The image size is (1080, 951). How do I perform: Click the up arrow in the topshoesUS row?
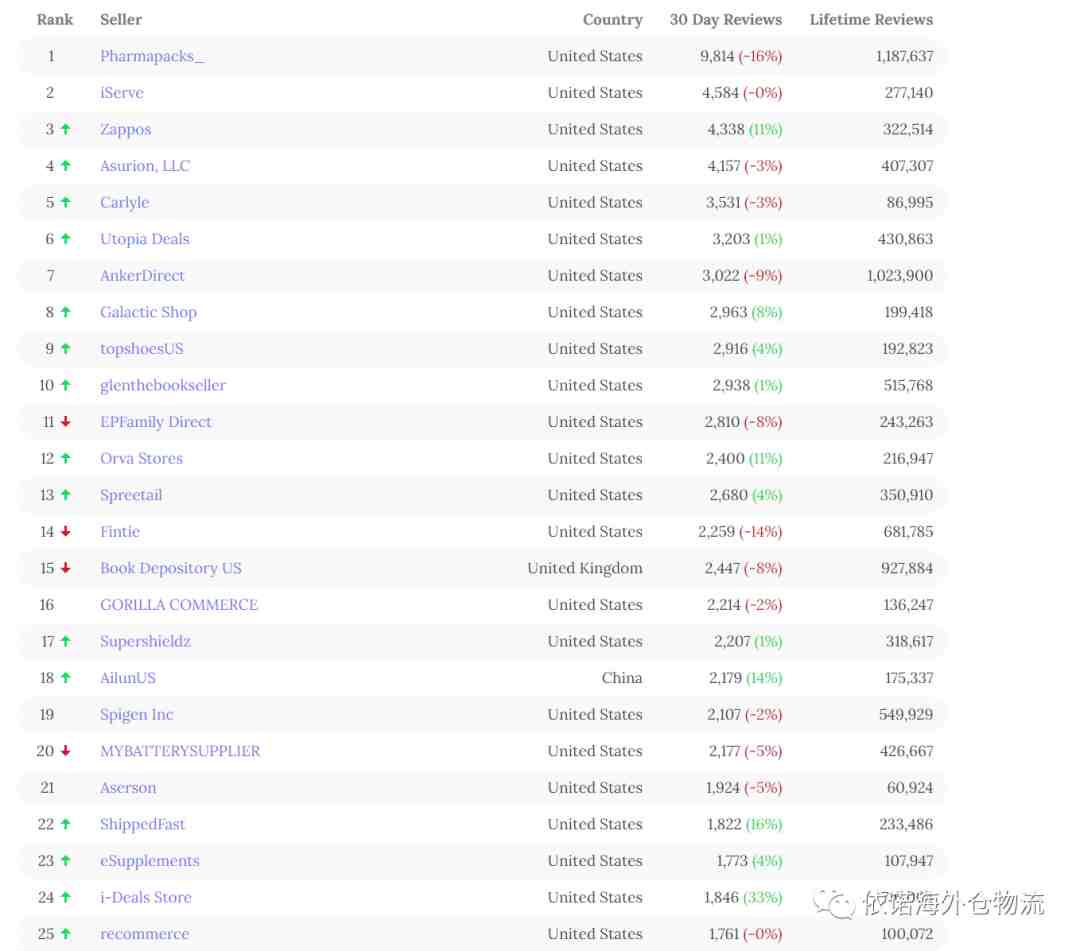click(x=65, y=348)
